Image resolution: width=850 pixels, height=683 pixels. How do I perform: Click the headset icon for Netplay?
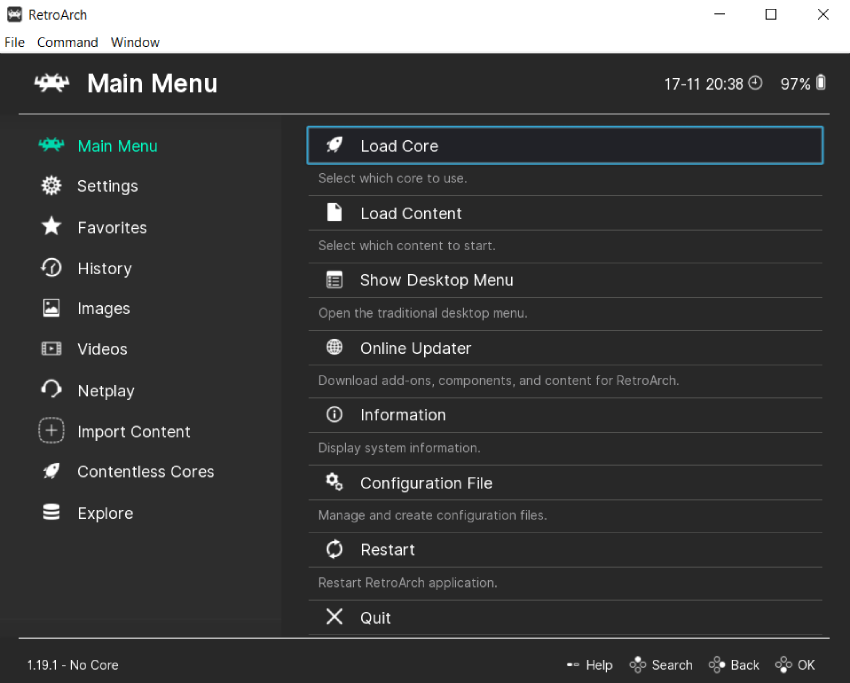pyautogui.click(x=51, y=390)
